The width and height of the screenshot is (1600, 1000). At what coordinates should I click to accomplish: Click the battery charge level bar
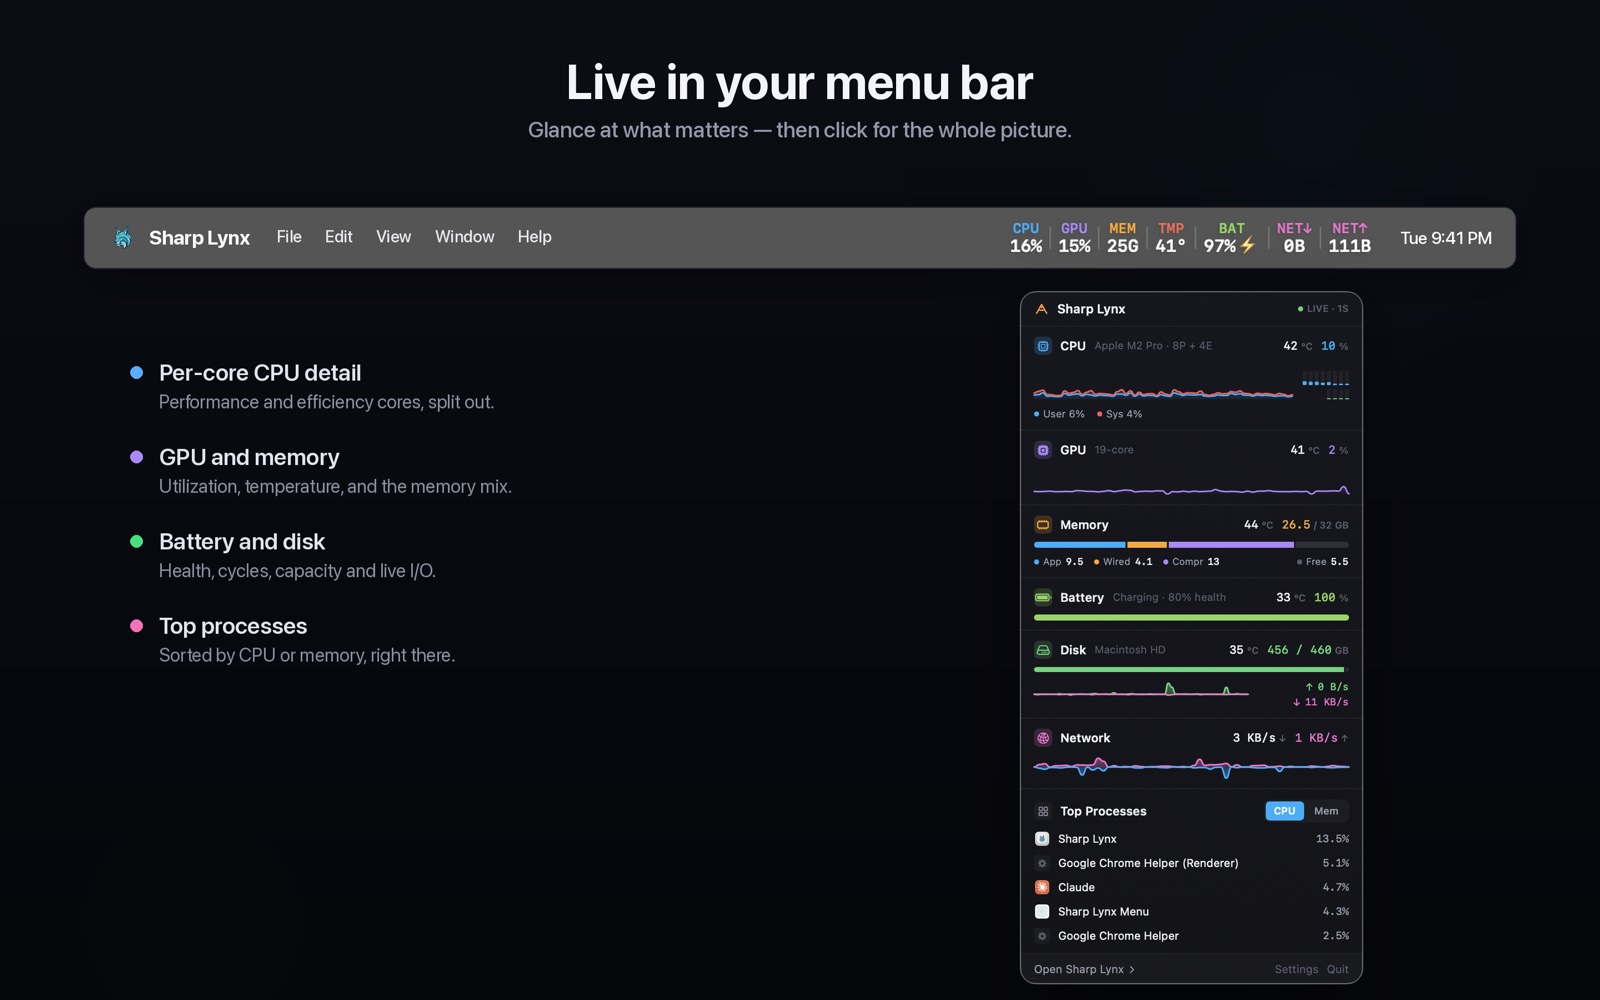pyautogui.click(x=1191, y=618)
